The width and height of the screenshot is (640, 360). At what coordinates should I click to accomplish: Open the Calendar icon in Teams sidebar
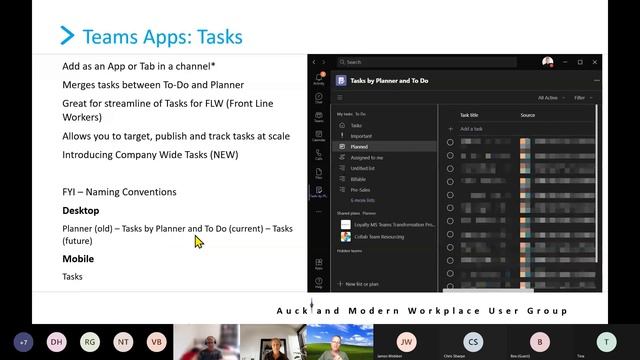pyautogui.click(x=319, y=136)
